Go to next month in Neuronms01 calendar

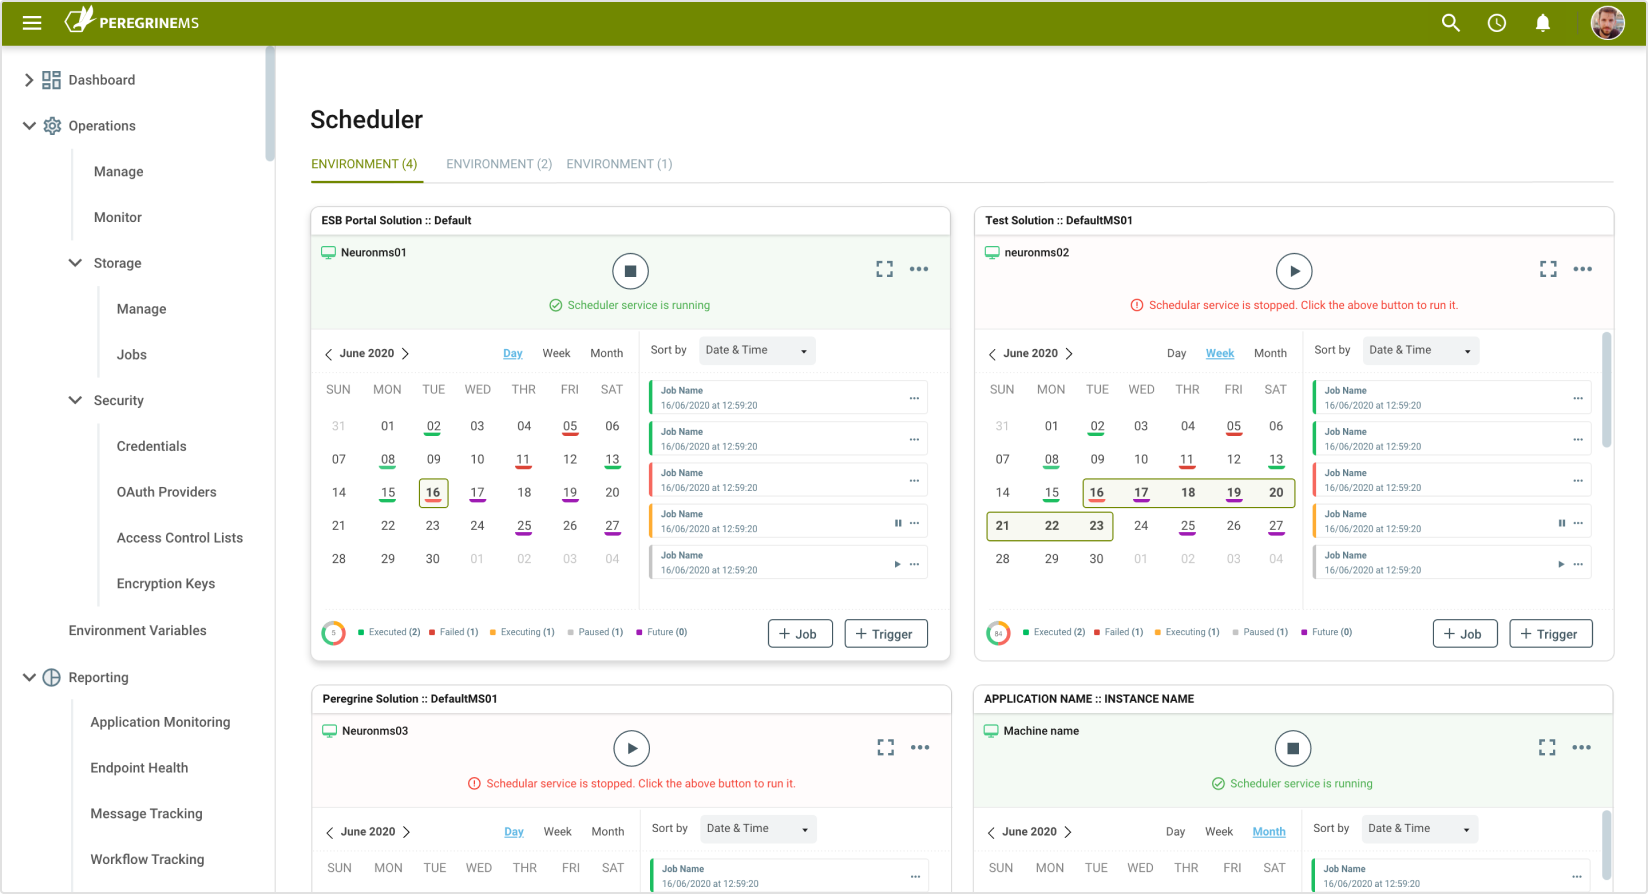pos(405,354)
